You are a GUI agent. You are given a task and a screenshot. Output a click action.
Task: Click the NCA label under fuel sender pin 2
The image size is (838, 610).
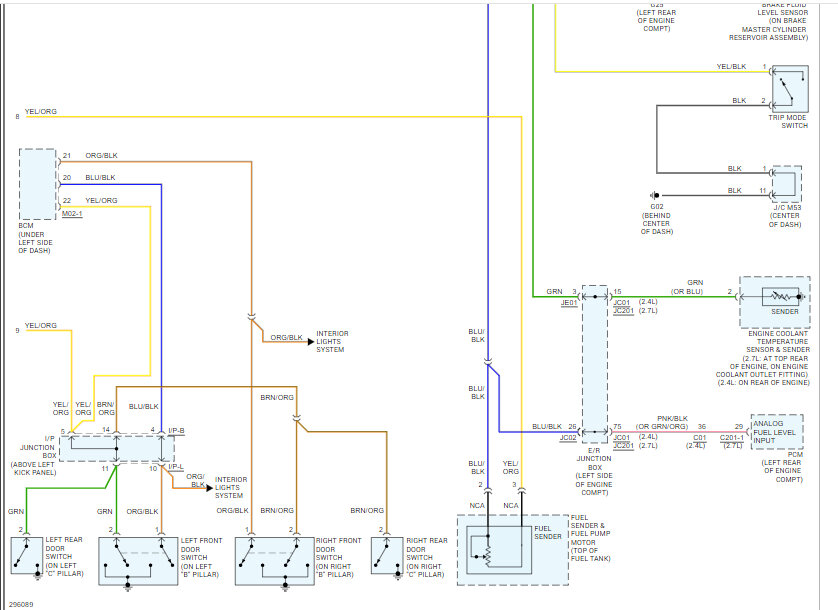pos(477,505)
